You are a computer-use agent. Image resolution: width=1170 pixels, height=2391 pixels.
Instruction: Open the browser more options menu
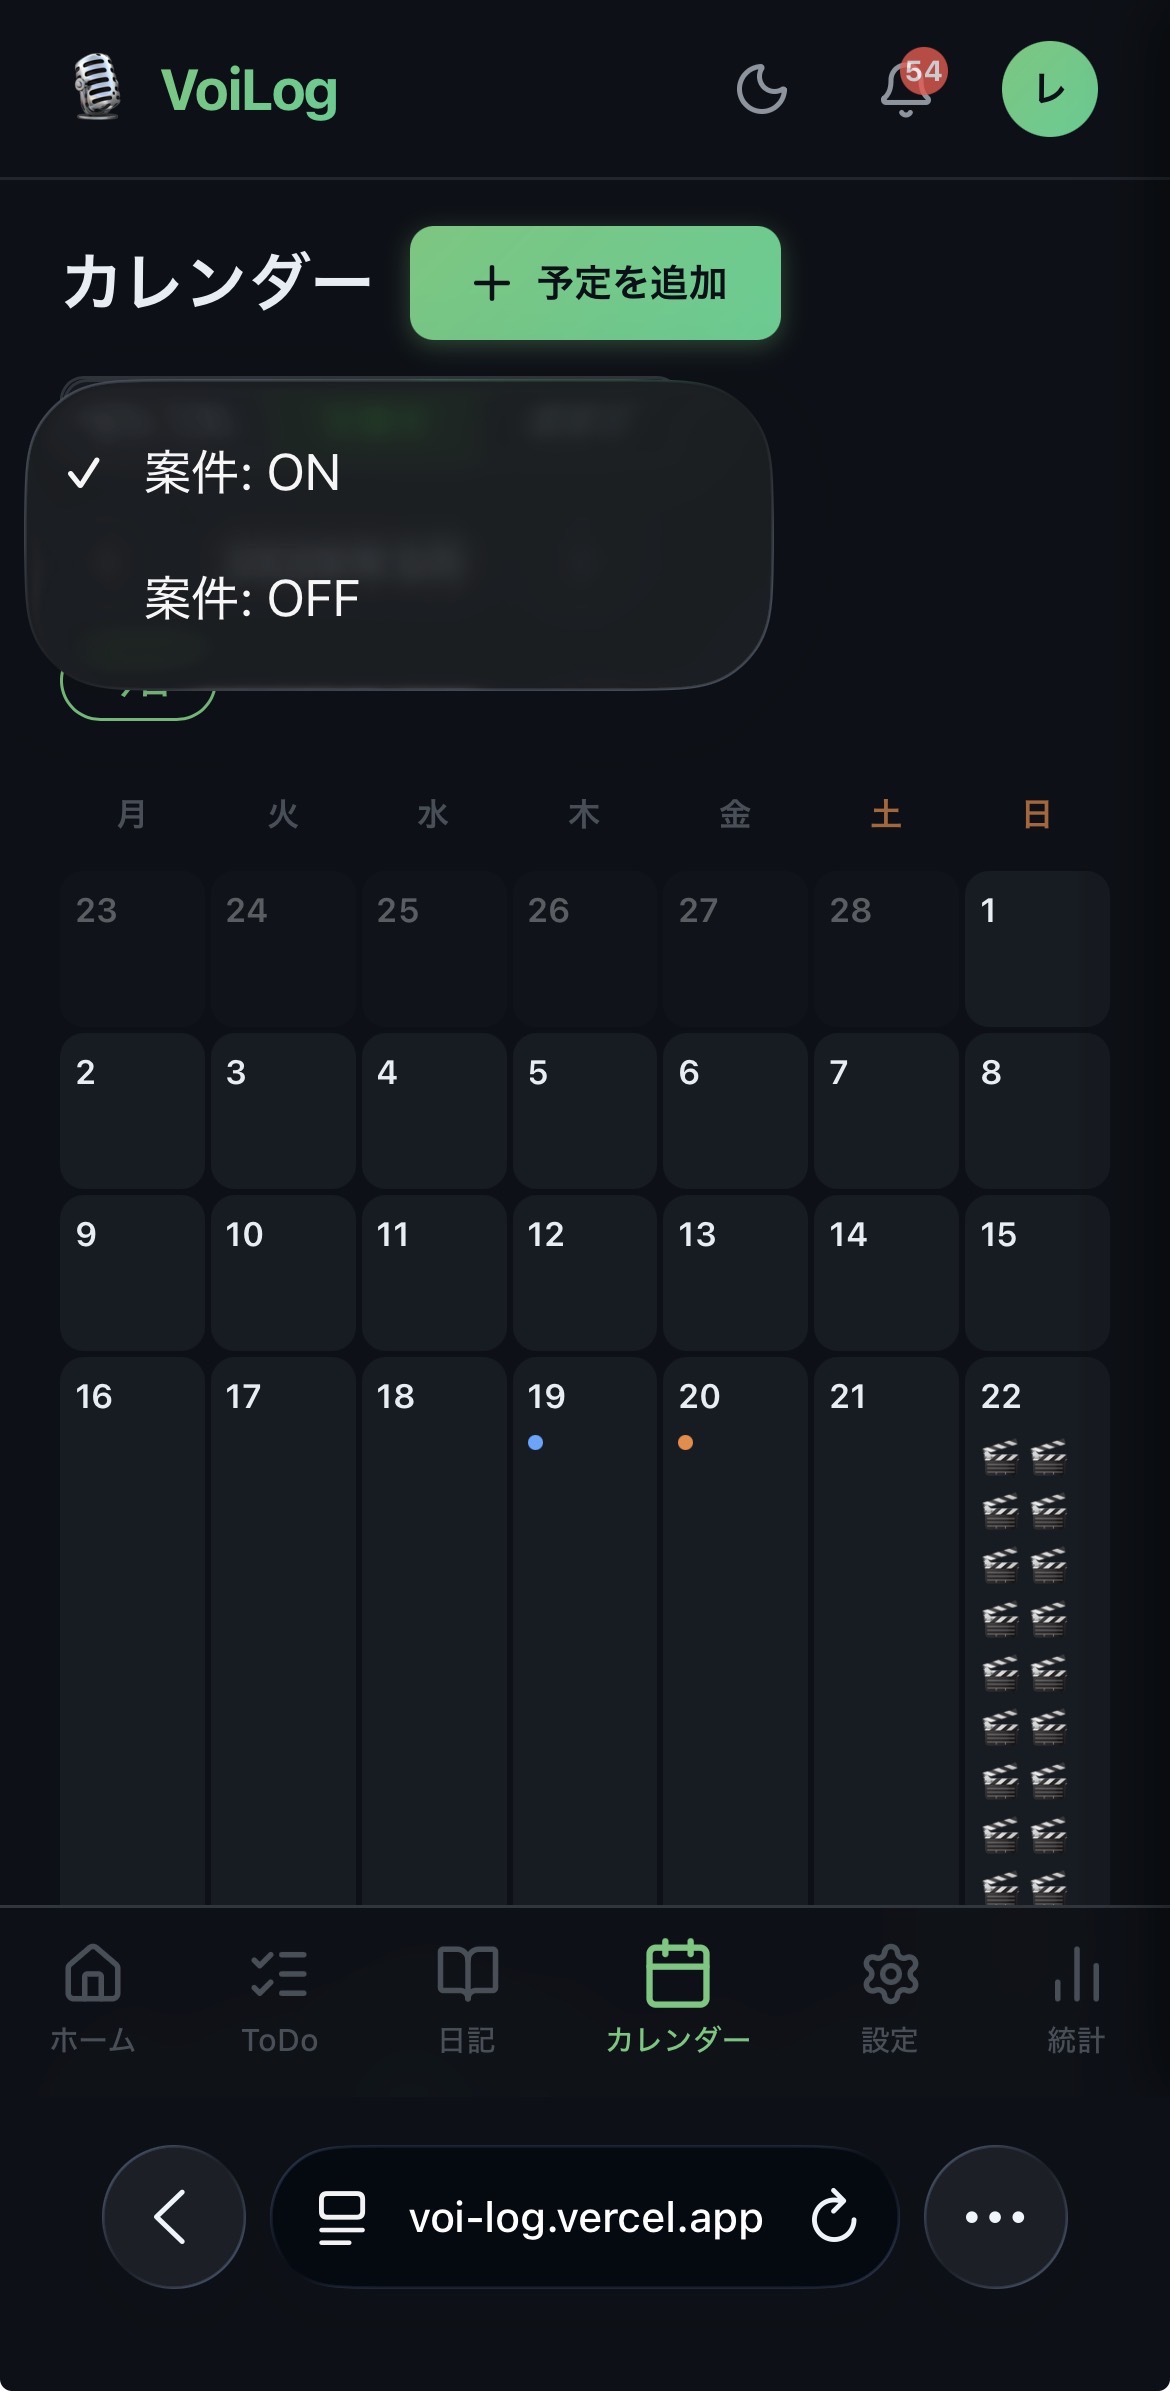(995, 2216)
